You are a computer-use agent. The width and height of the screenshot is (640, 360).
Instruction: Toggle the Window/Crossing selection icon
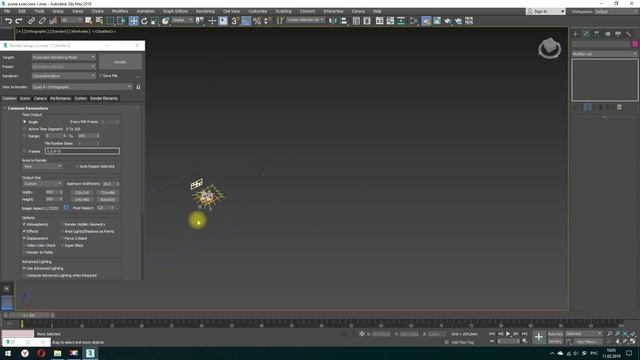[121, 21]
